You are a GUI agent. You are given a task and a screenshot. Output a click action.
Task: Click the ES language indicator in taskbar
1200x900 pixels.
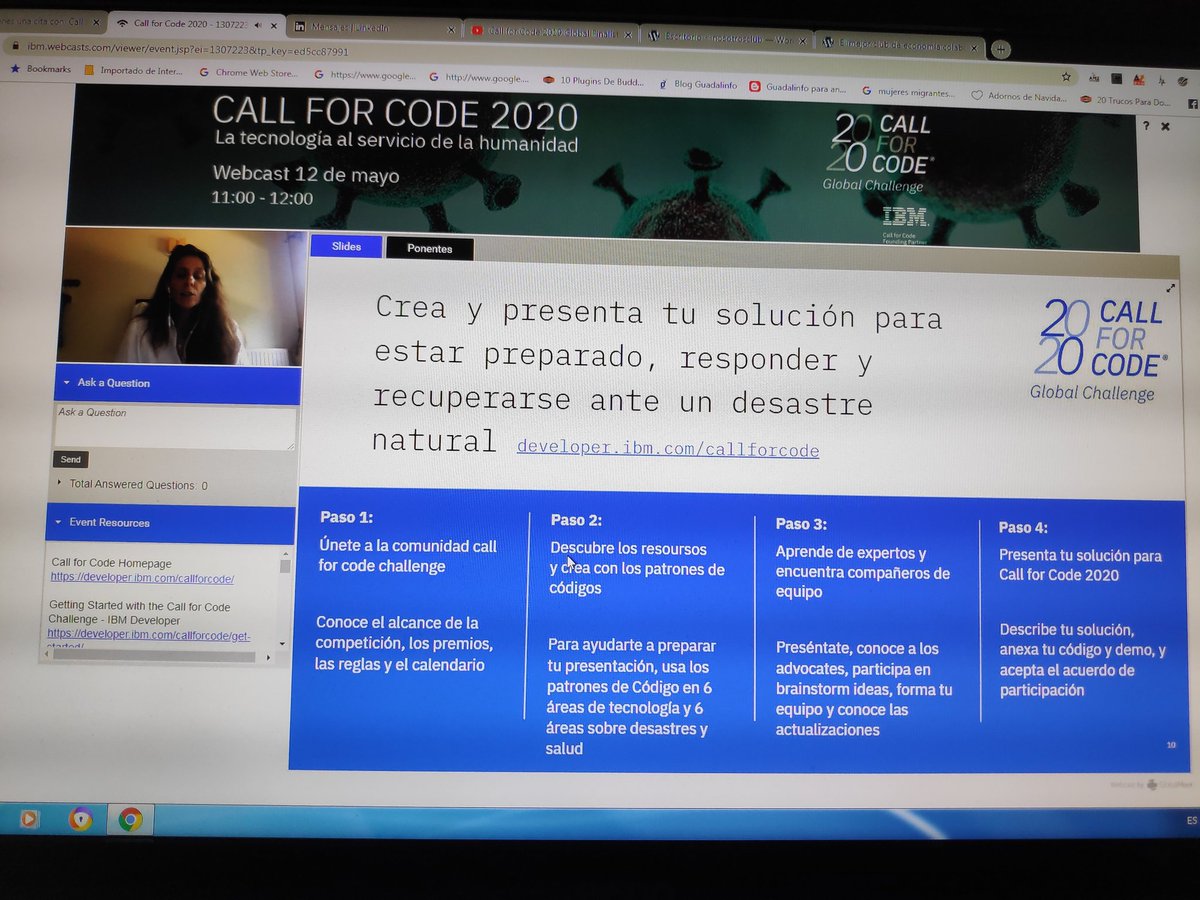(1191, 820)
